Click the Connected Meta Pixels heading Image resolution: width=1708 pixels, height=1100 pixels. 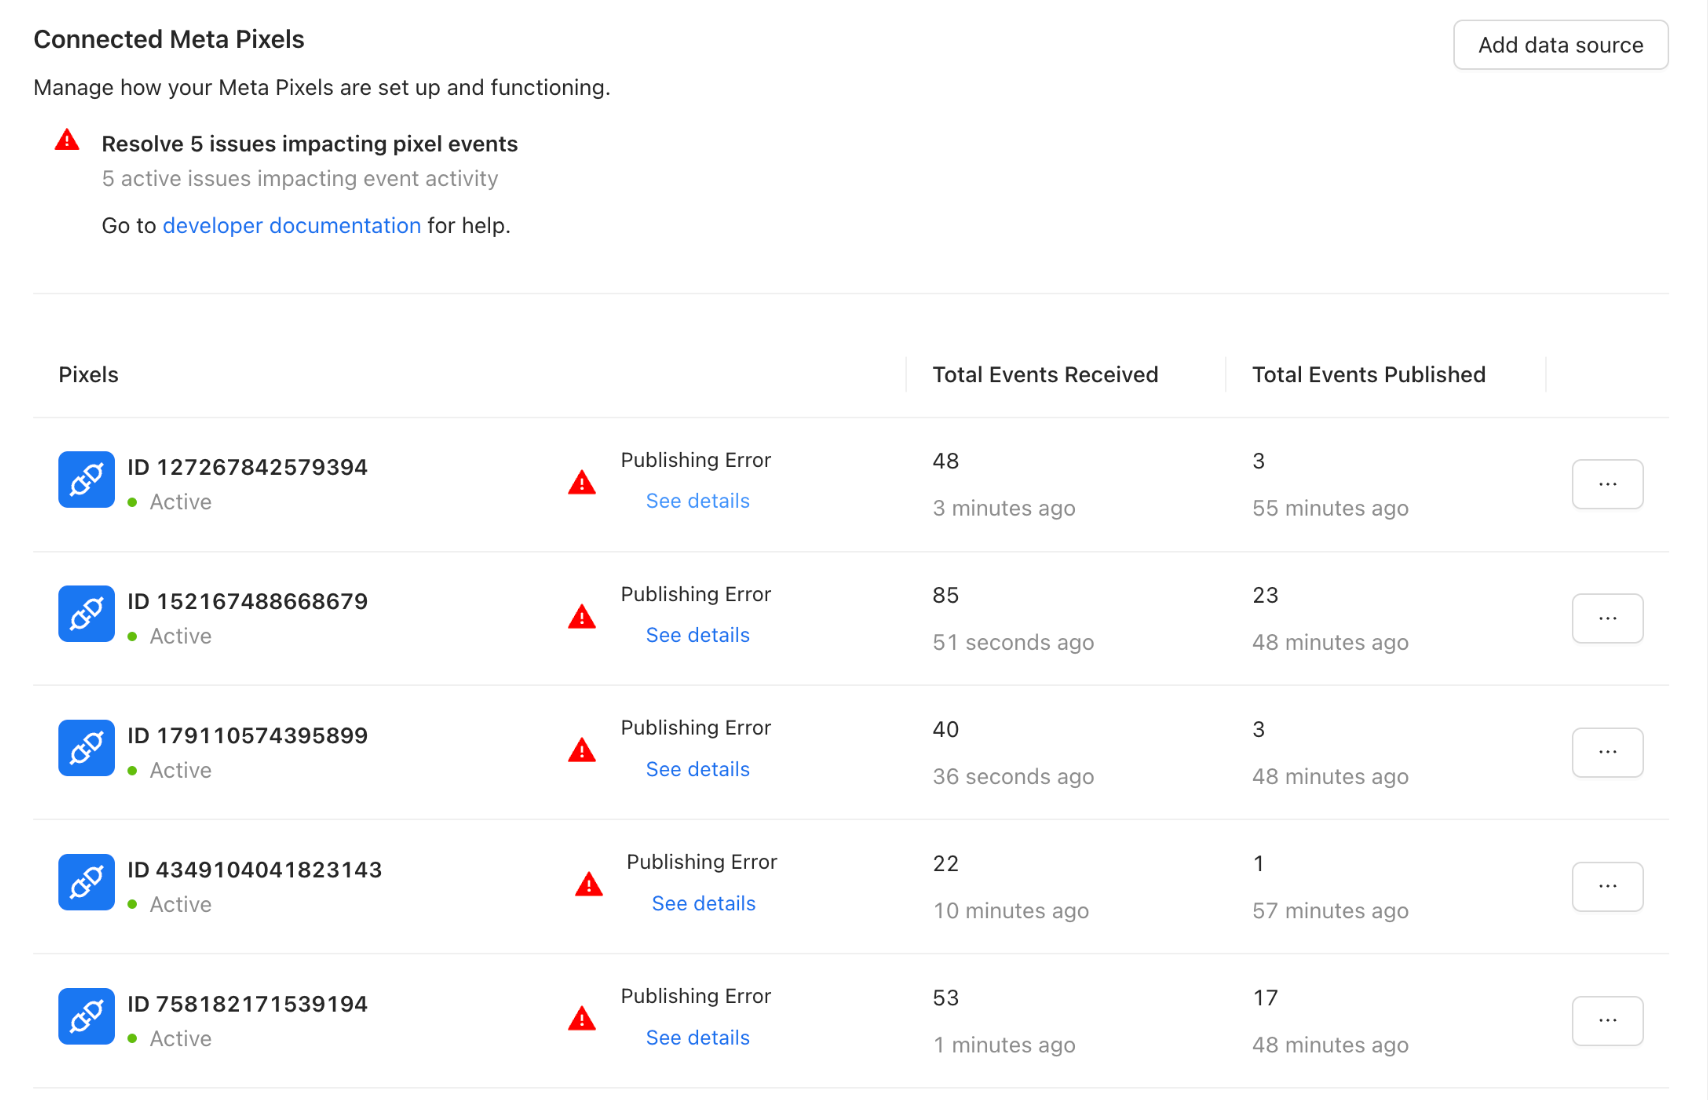coord(169,39)
